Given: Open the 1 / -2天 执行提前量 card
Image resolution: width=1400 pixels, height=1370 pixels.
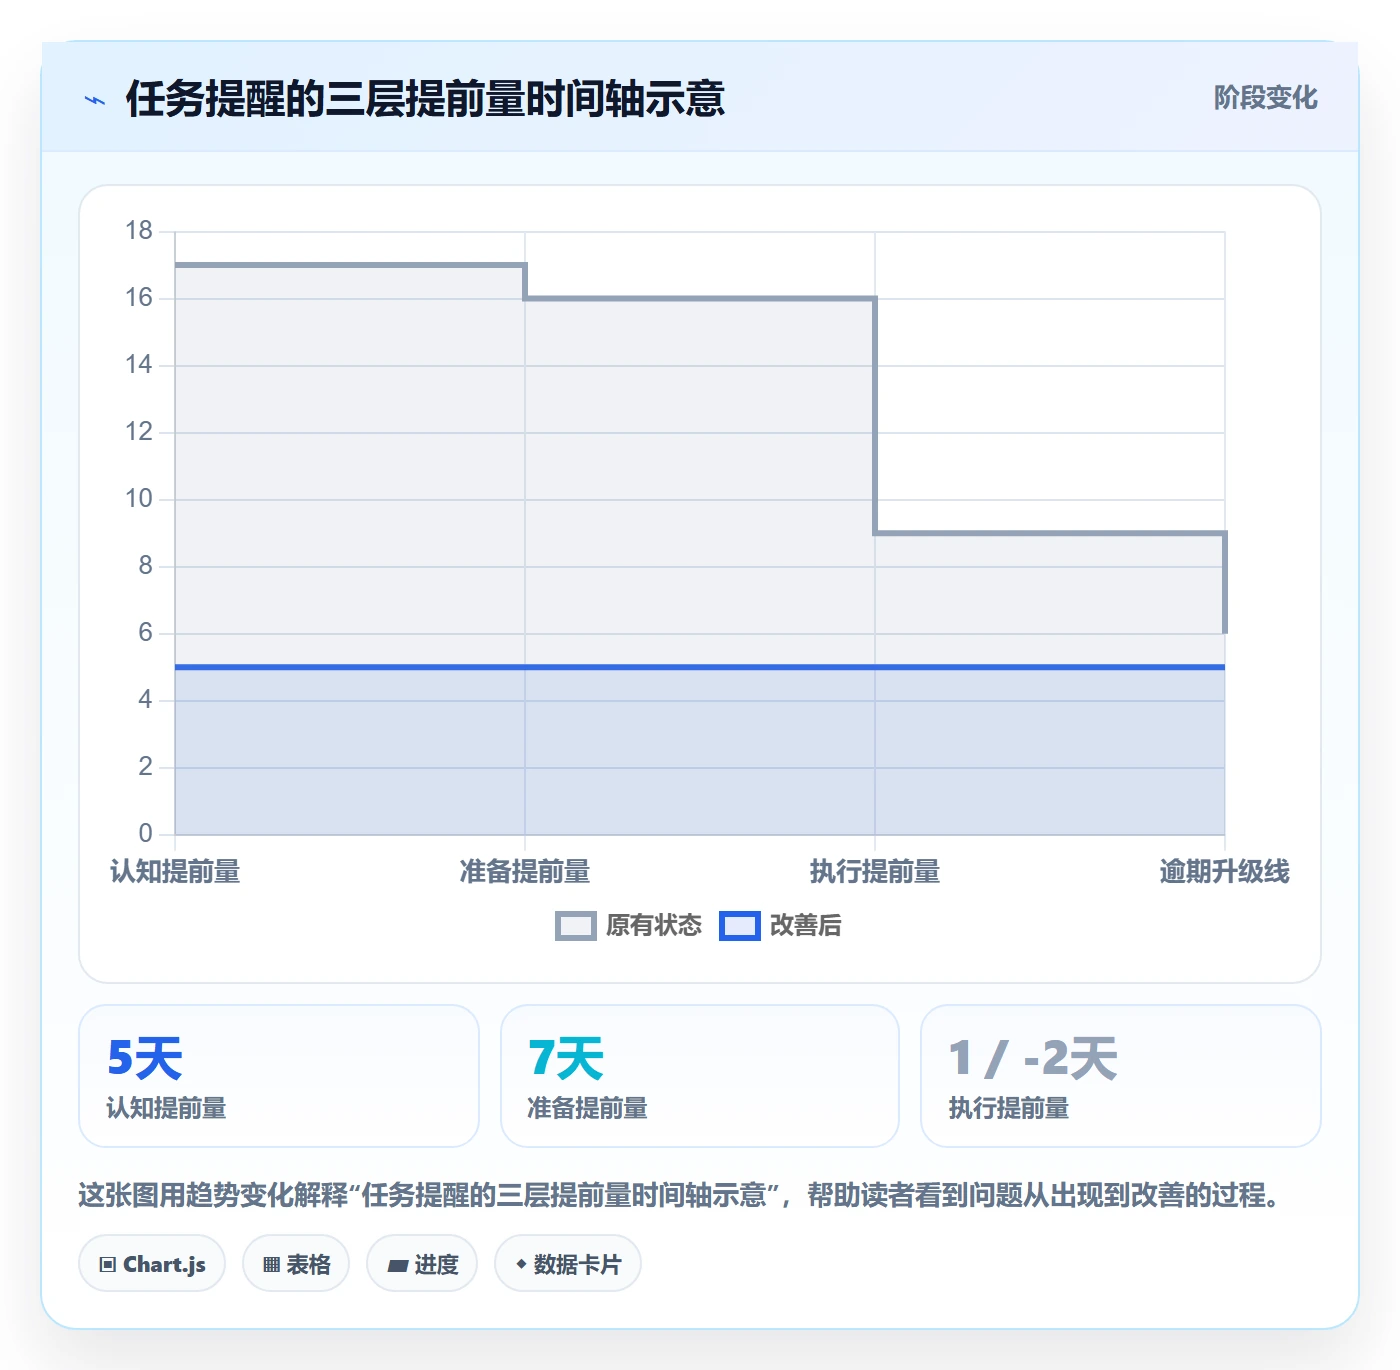Looking at the screenshot, I should coord(1121,1076).
